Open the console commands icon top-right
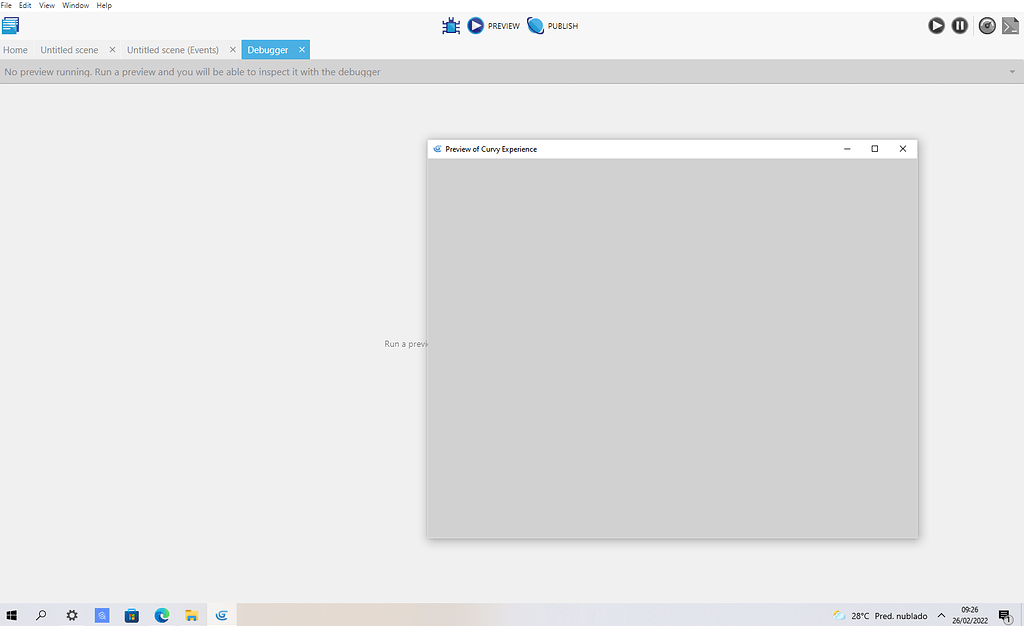The image size is (1024, 626). click(1010, 25)
